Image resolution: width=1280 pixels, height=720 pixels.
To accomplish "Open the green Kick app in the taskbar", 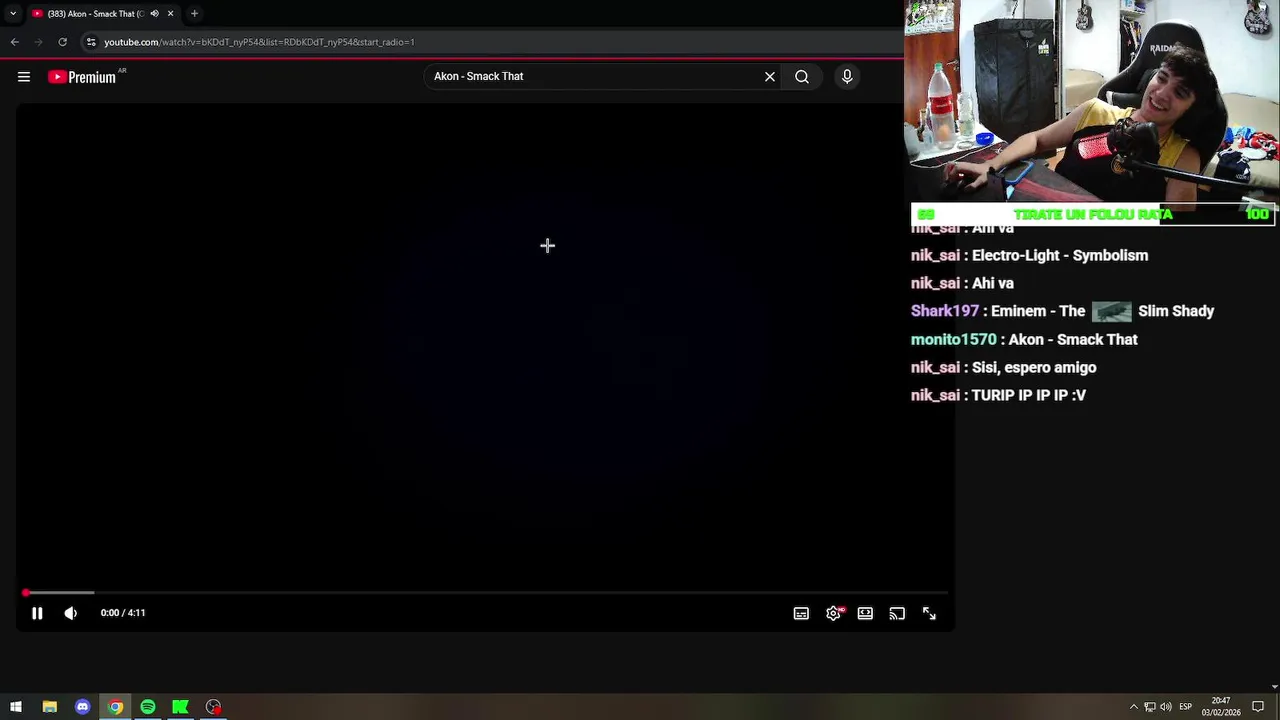I will 180,707.
